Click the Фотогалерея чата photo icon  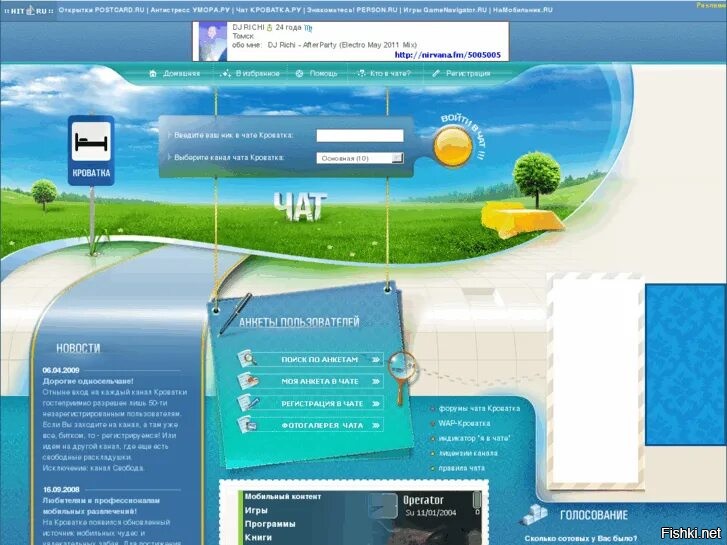click(247, 426)
